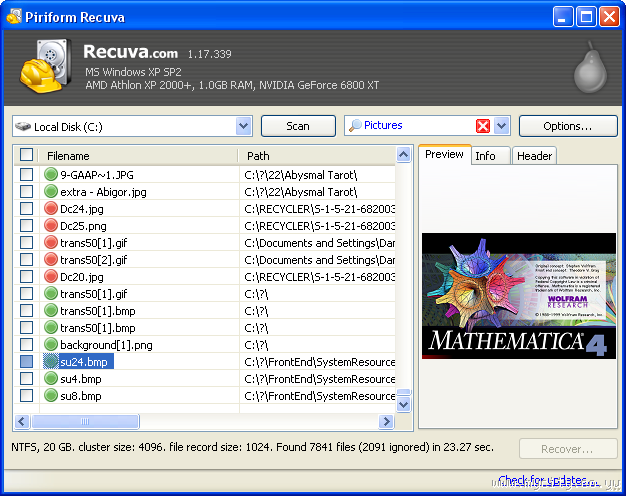Click the horizontal scrollbar thumb
The width and height of the screenshot is (626, 496).
(85, 421)
